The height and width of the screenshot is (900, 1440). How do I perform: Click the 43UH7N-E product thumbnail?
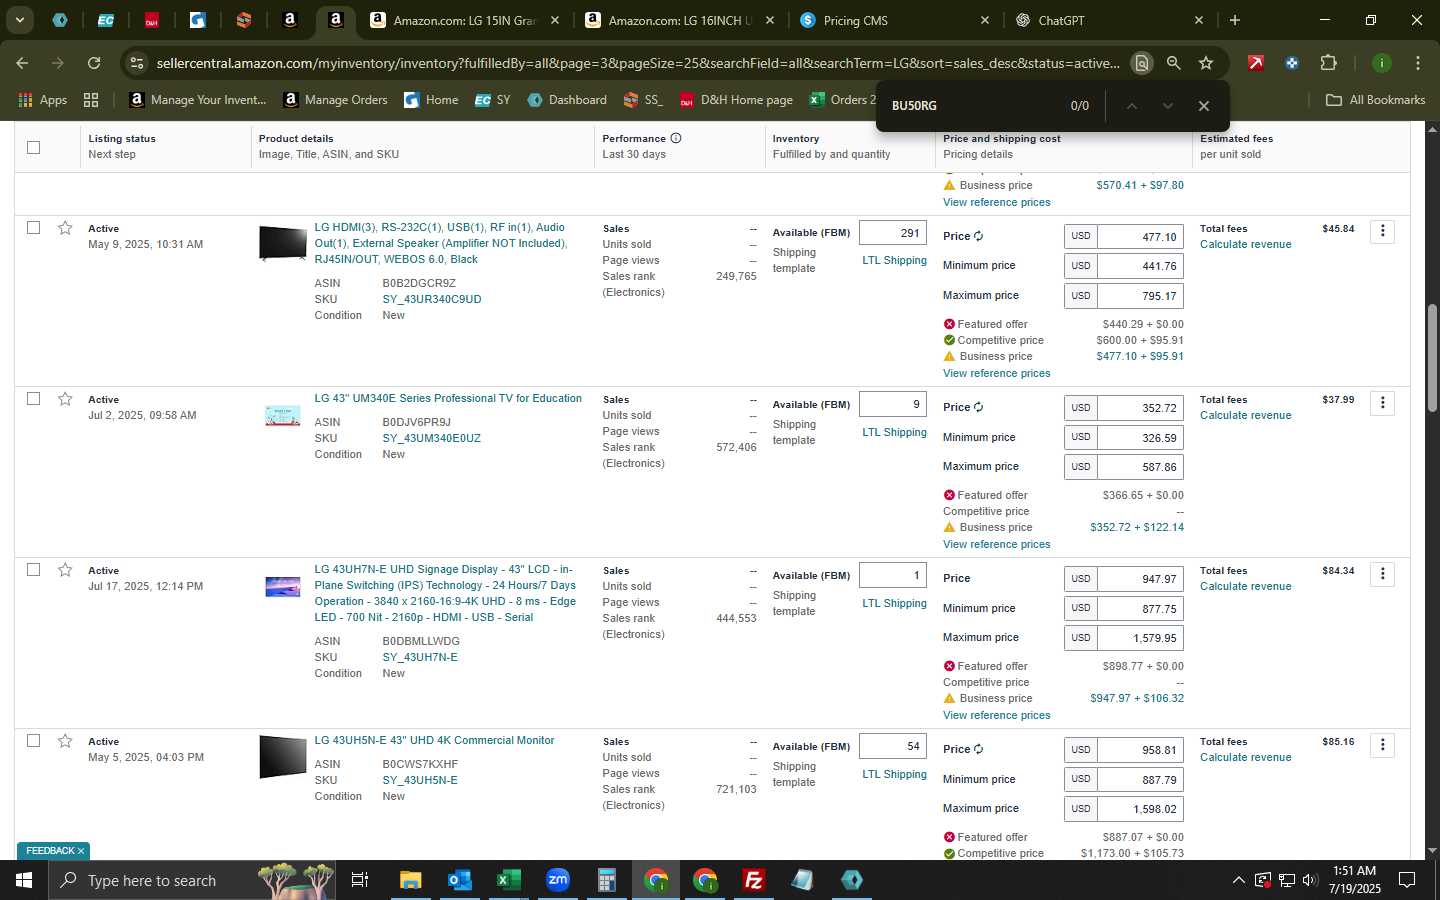tap(282, 587)
